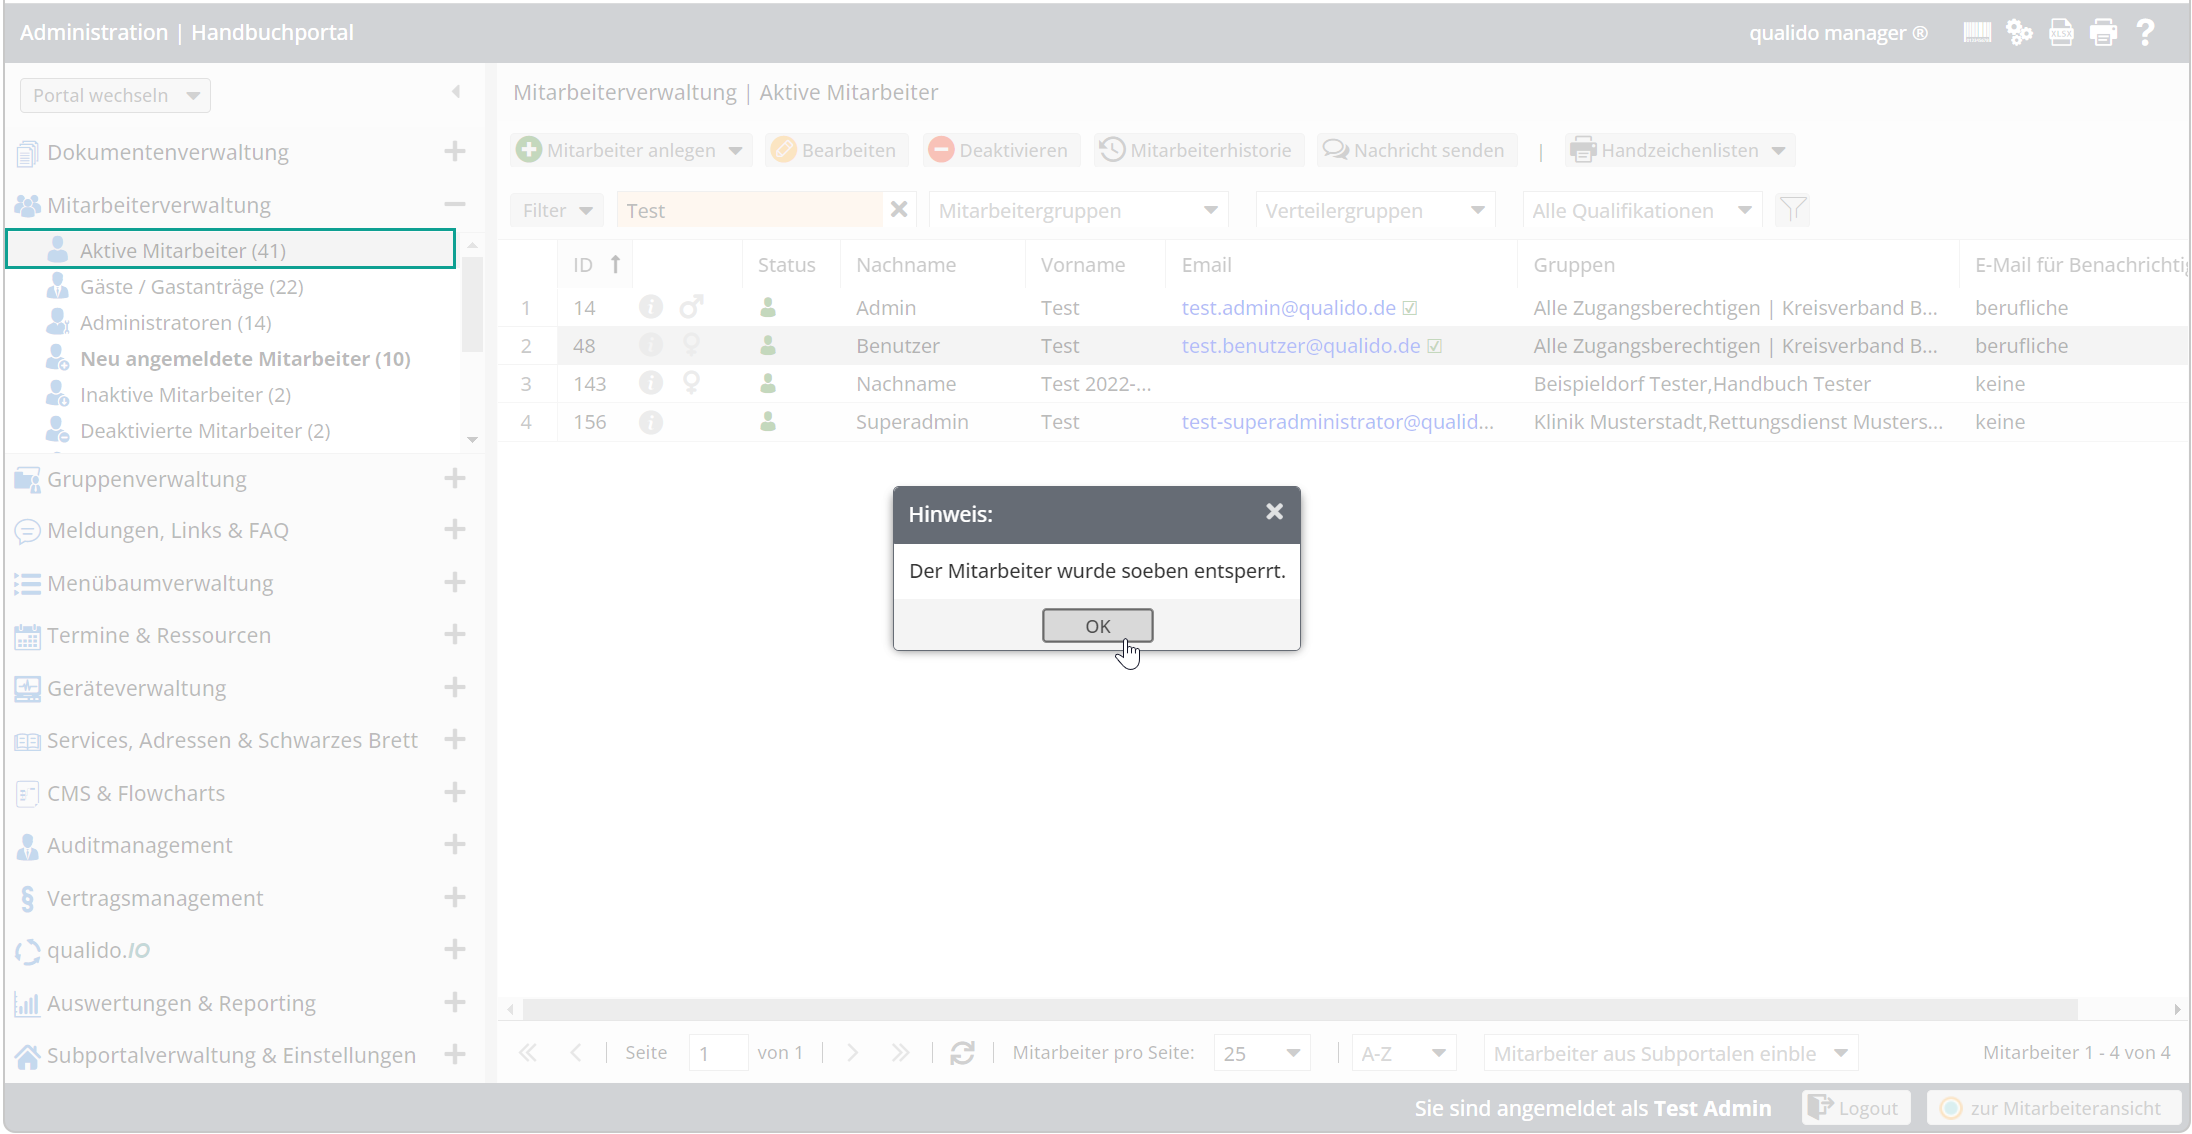This screenshot has height=1134, width=2192.
Task: Click info icon for employee ID 14
Action: tap(651, 307)
